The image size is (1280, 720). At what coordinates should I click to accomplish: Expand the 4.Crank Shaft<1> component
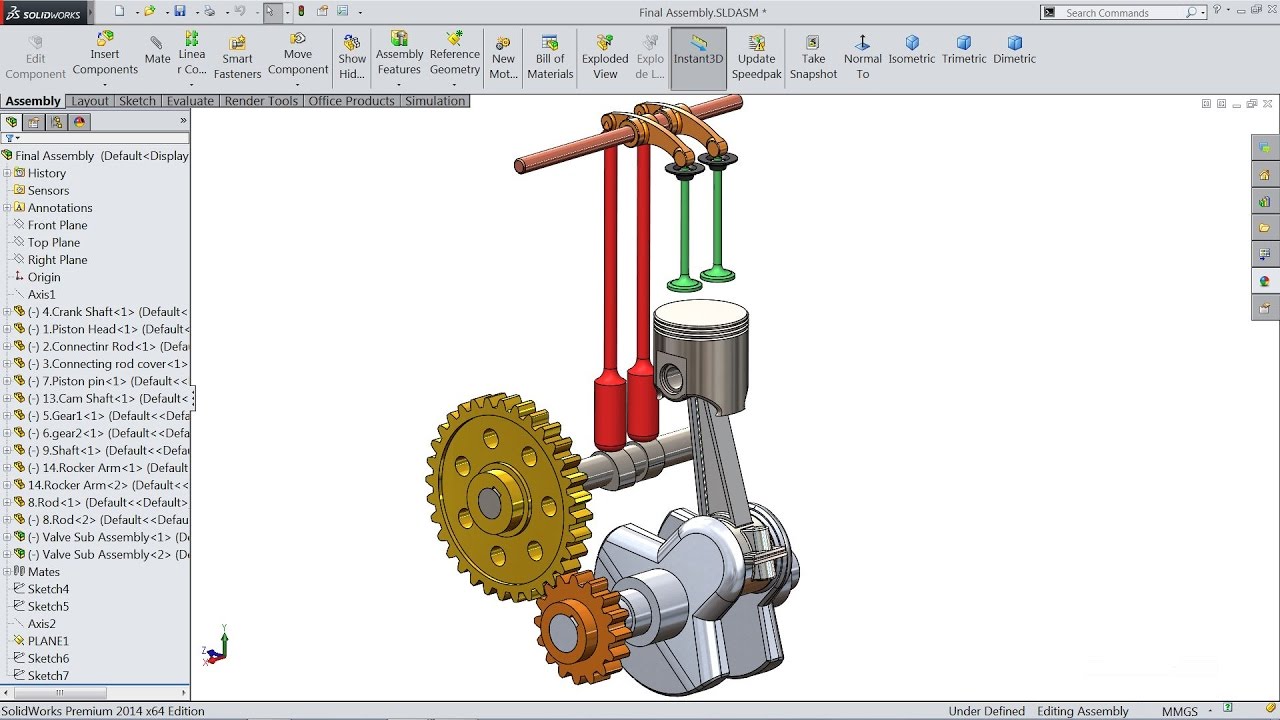click(x=7, y=312)
